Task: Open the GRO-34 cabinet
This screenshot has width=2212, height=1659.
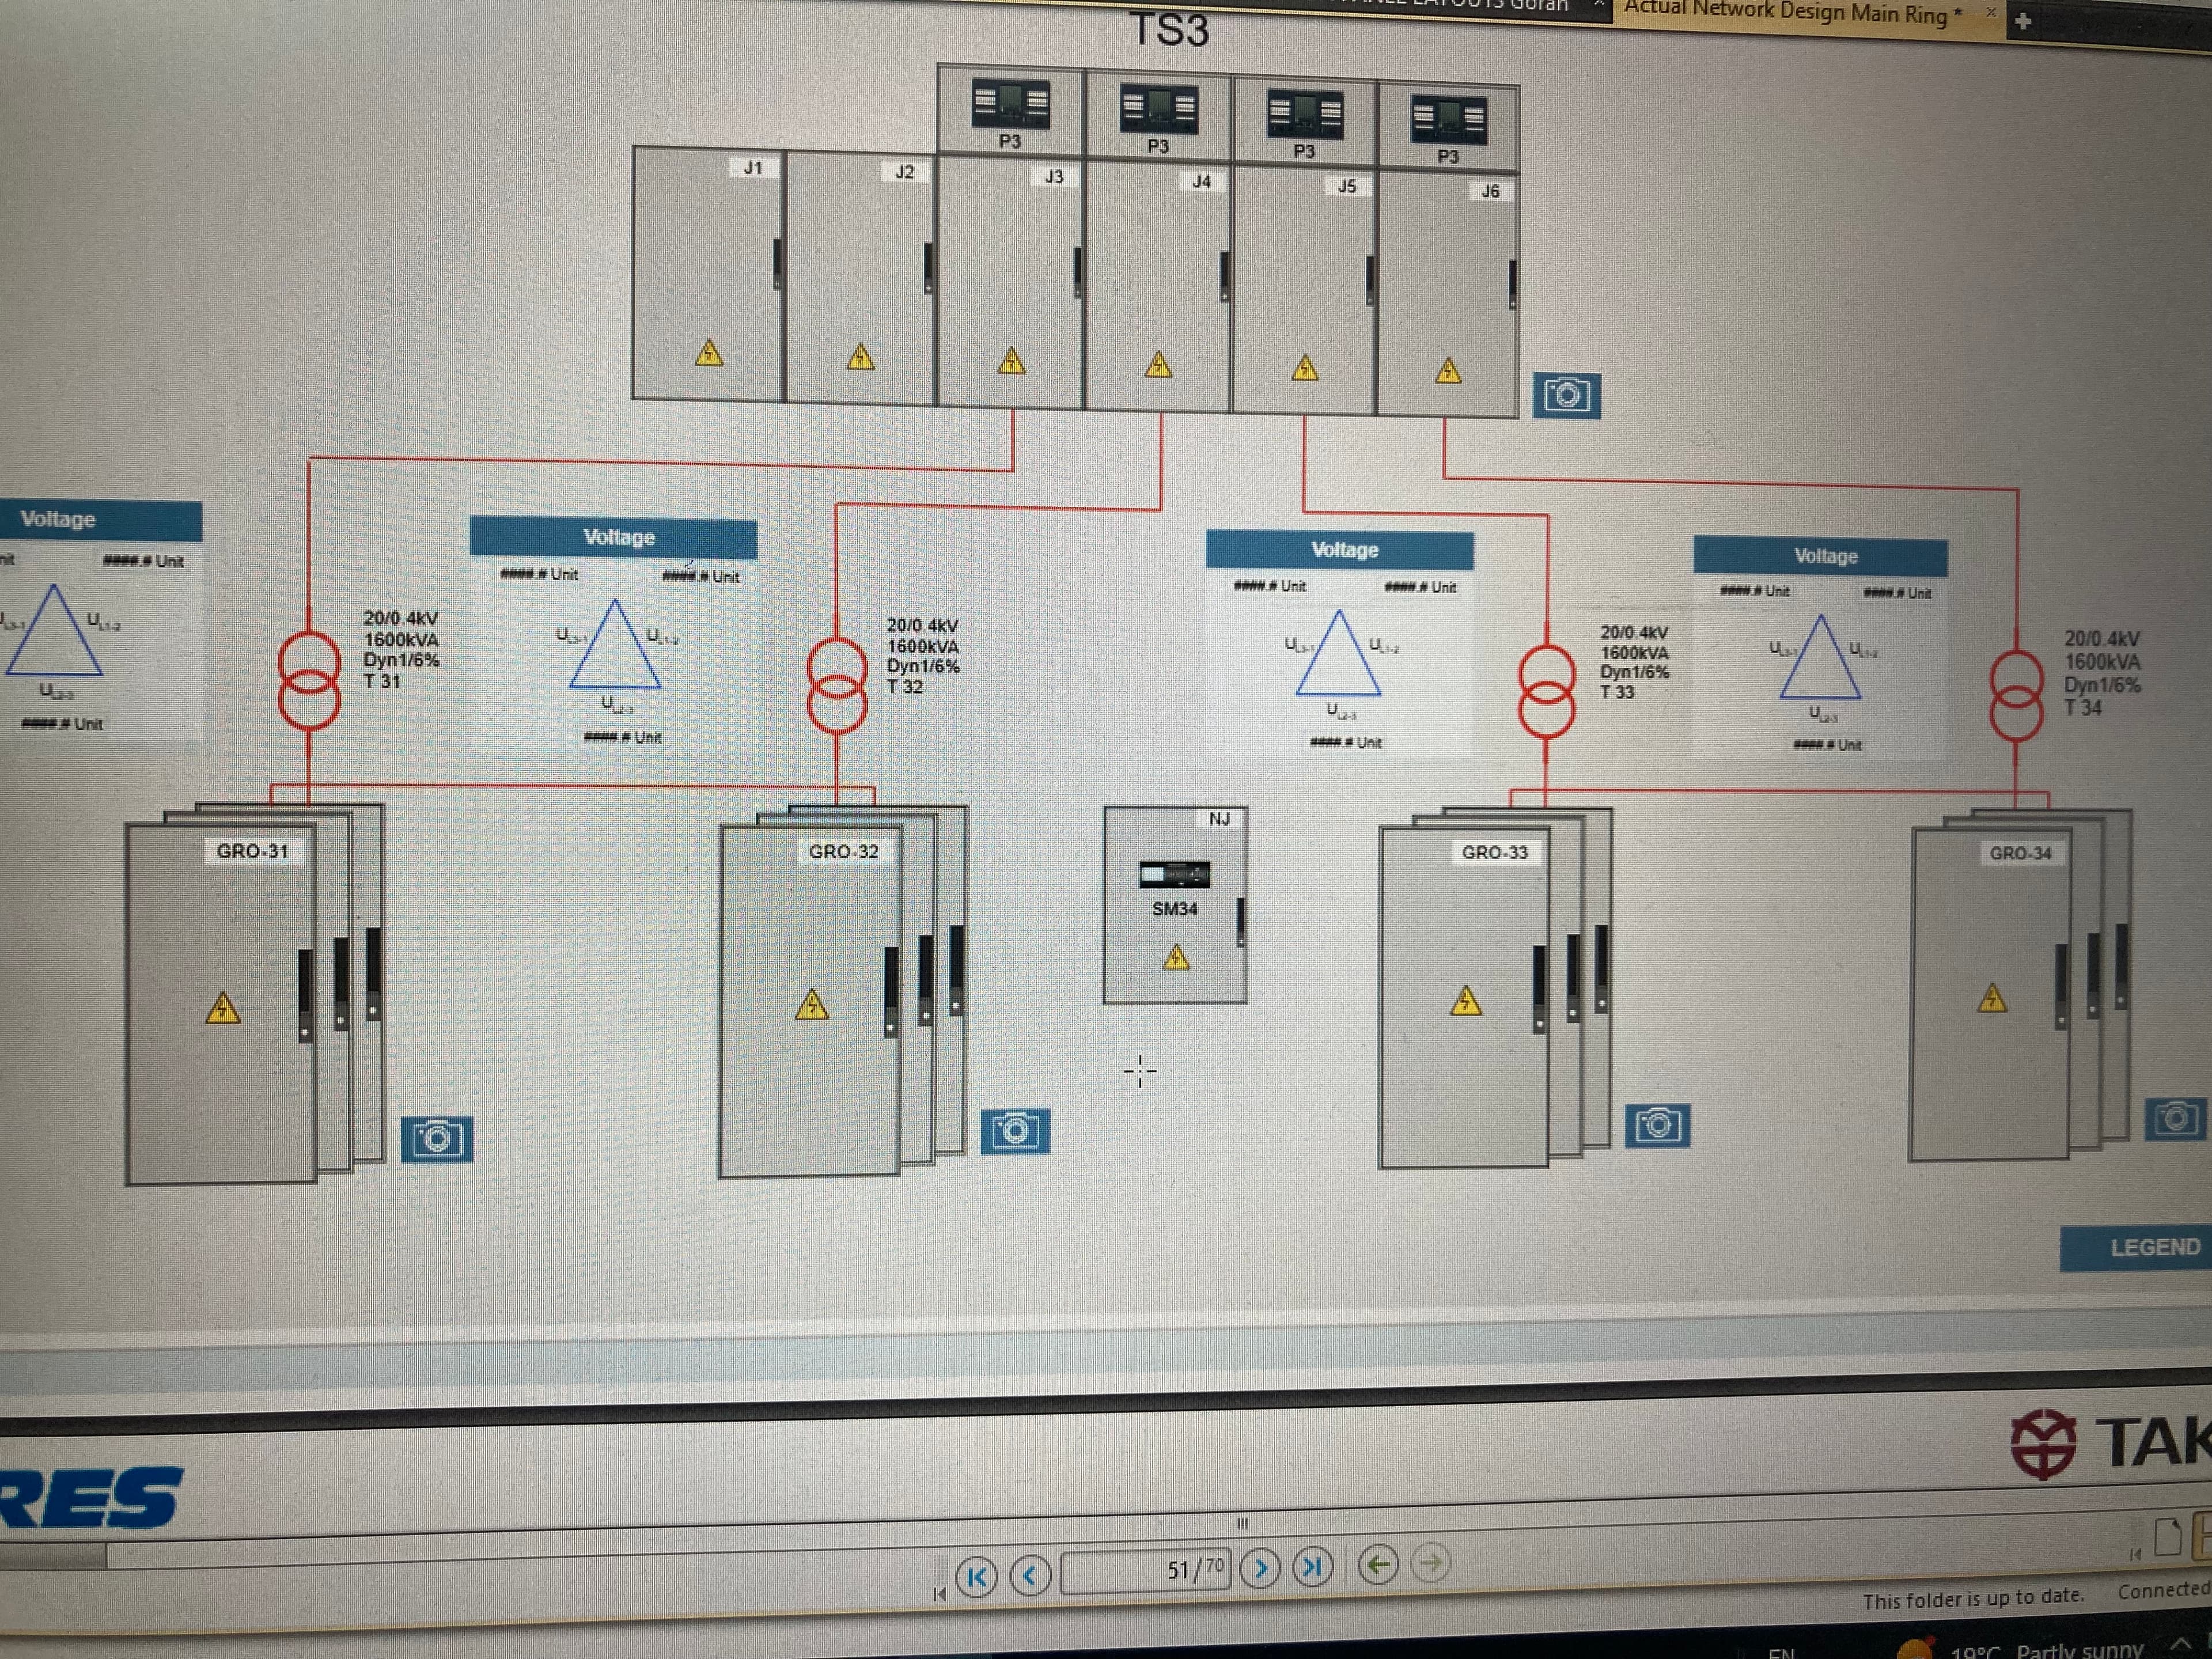Action: (x=1990, y=994)
